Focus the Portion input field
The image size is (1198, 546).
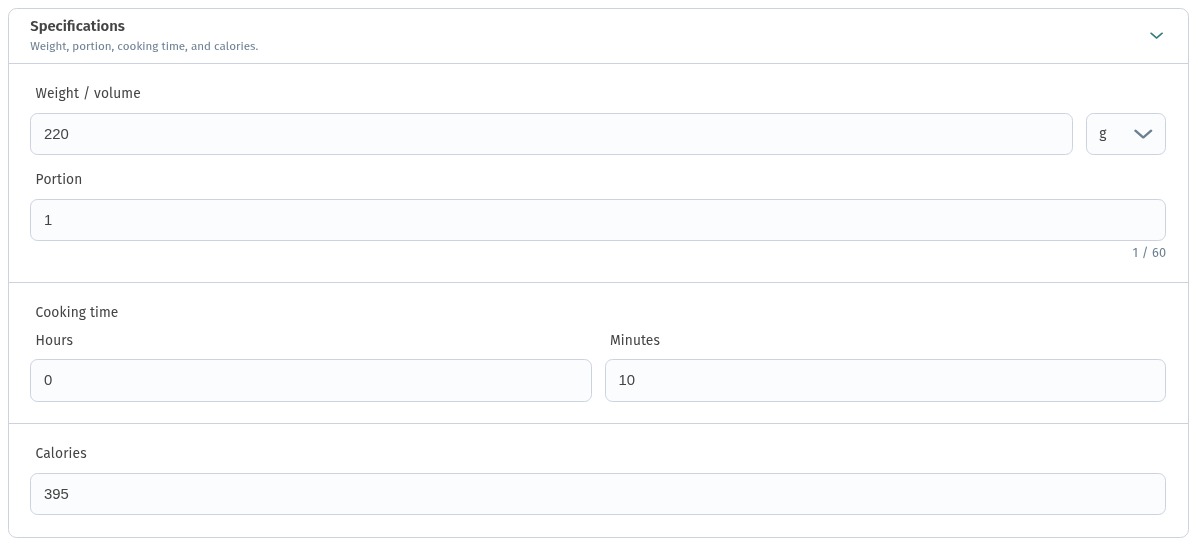[597, 220]
